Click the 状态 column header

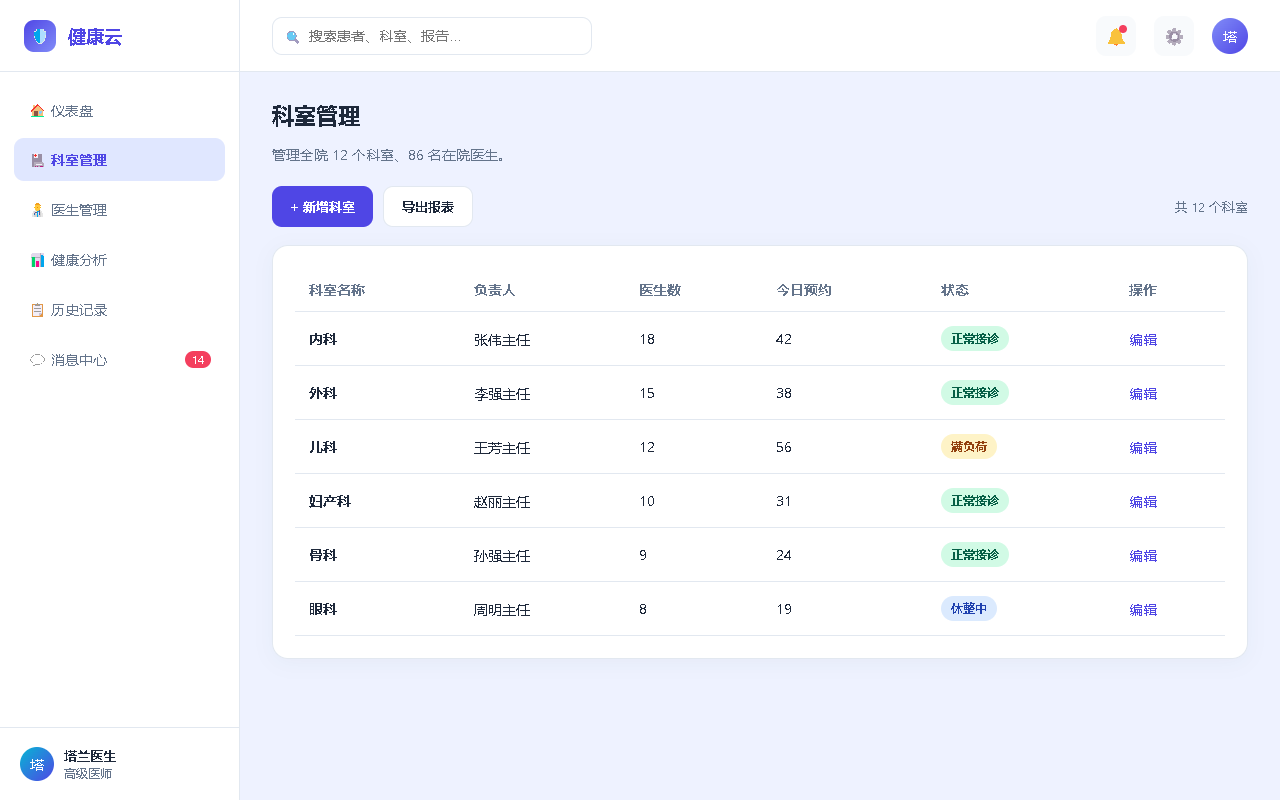coord(955,290)
